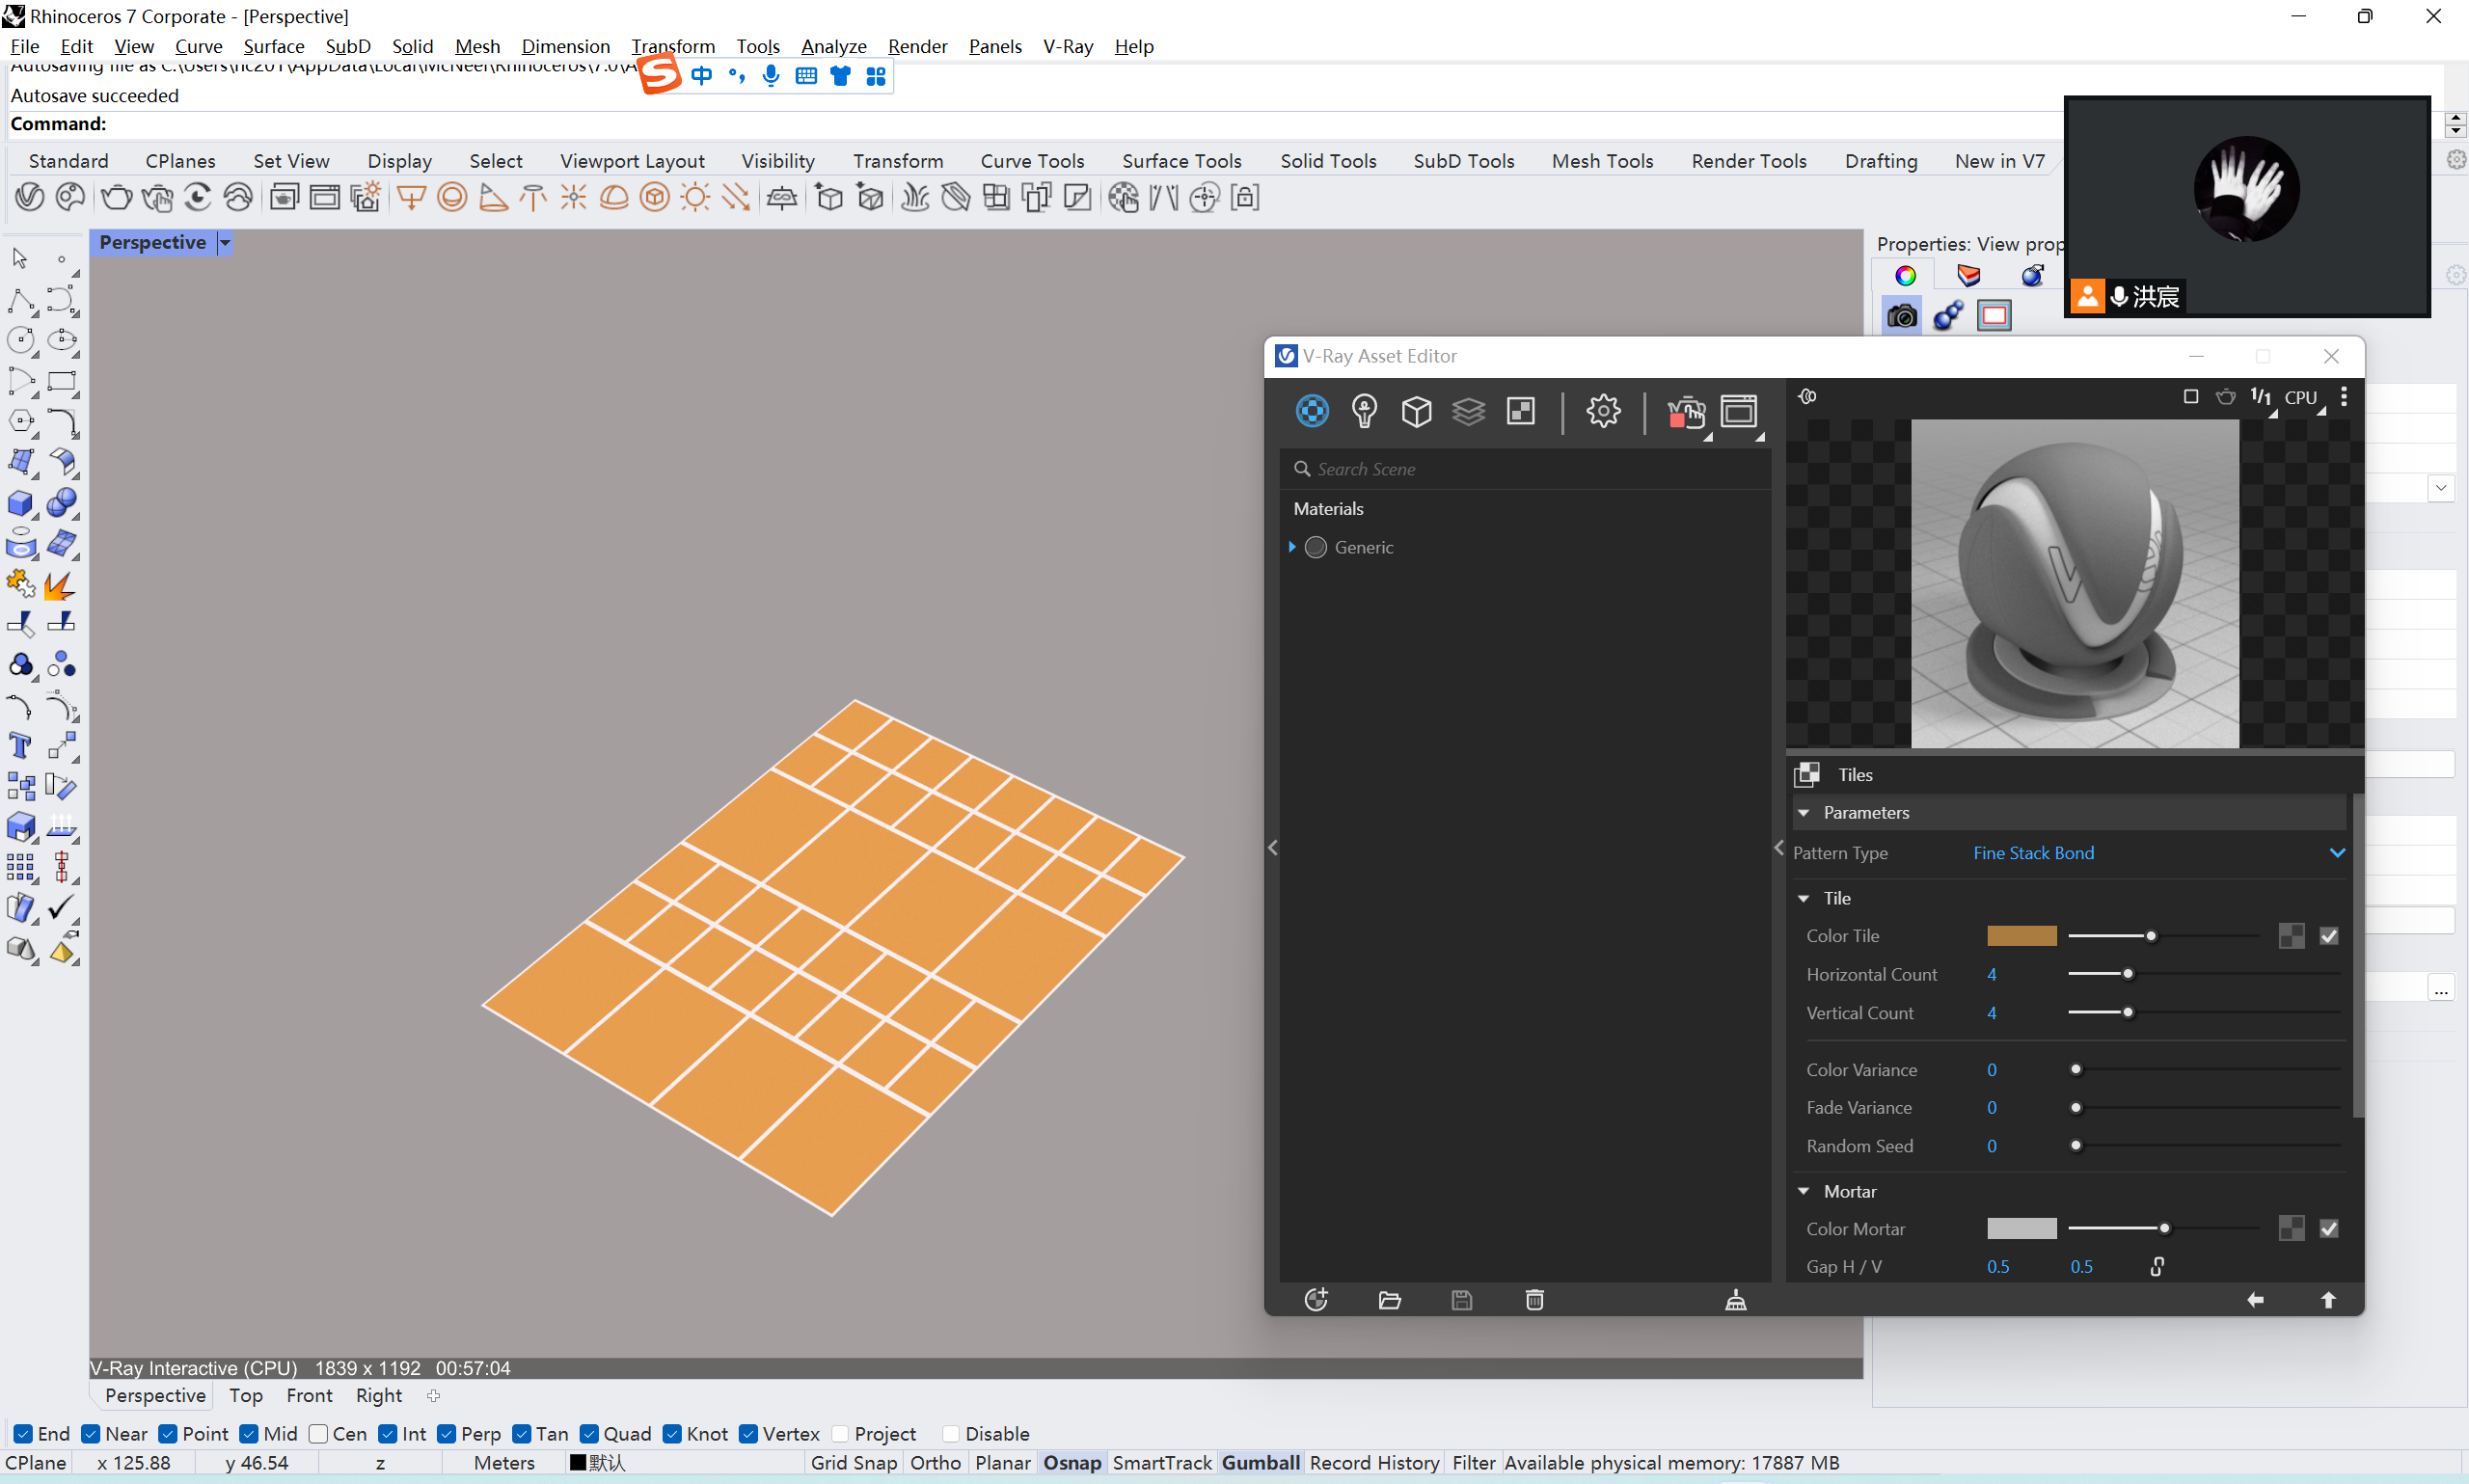Switch to the Surface Tools toolbar tab
Screen dimensions: 2469x1484
(1181, 161)
